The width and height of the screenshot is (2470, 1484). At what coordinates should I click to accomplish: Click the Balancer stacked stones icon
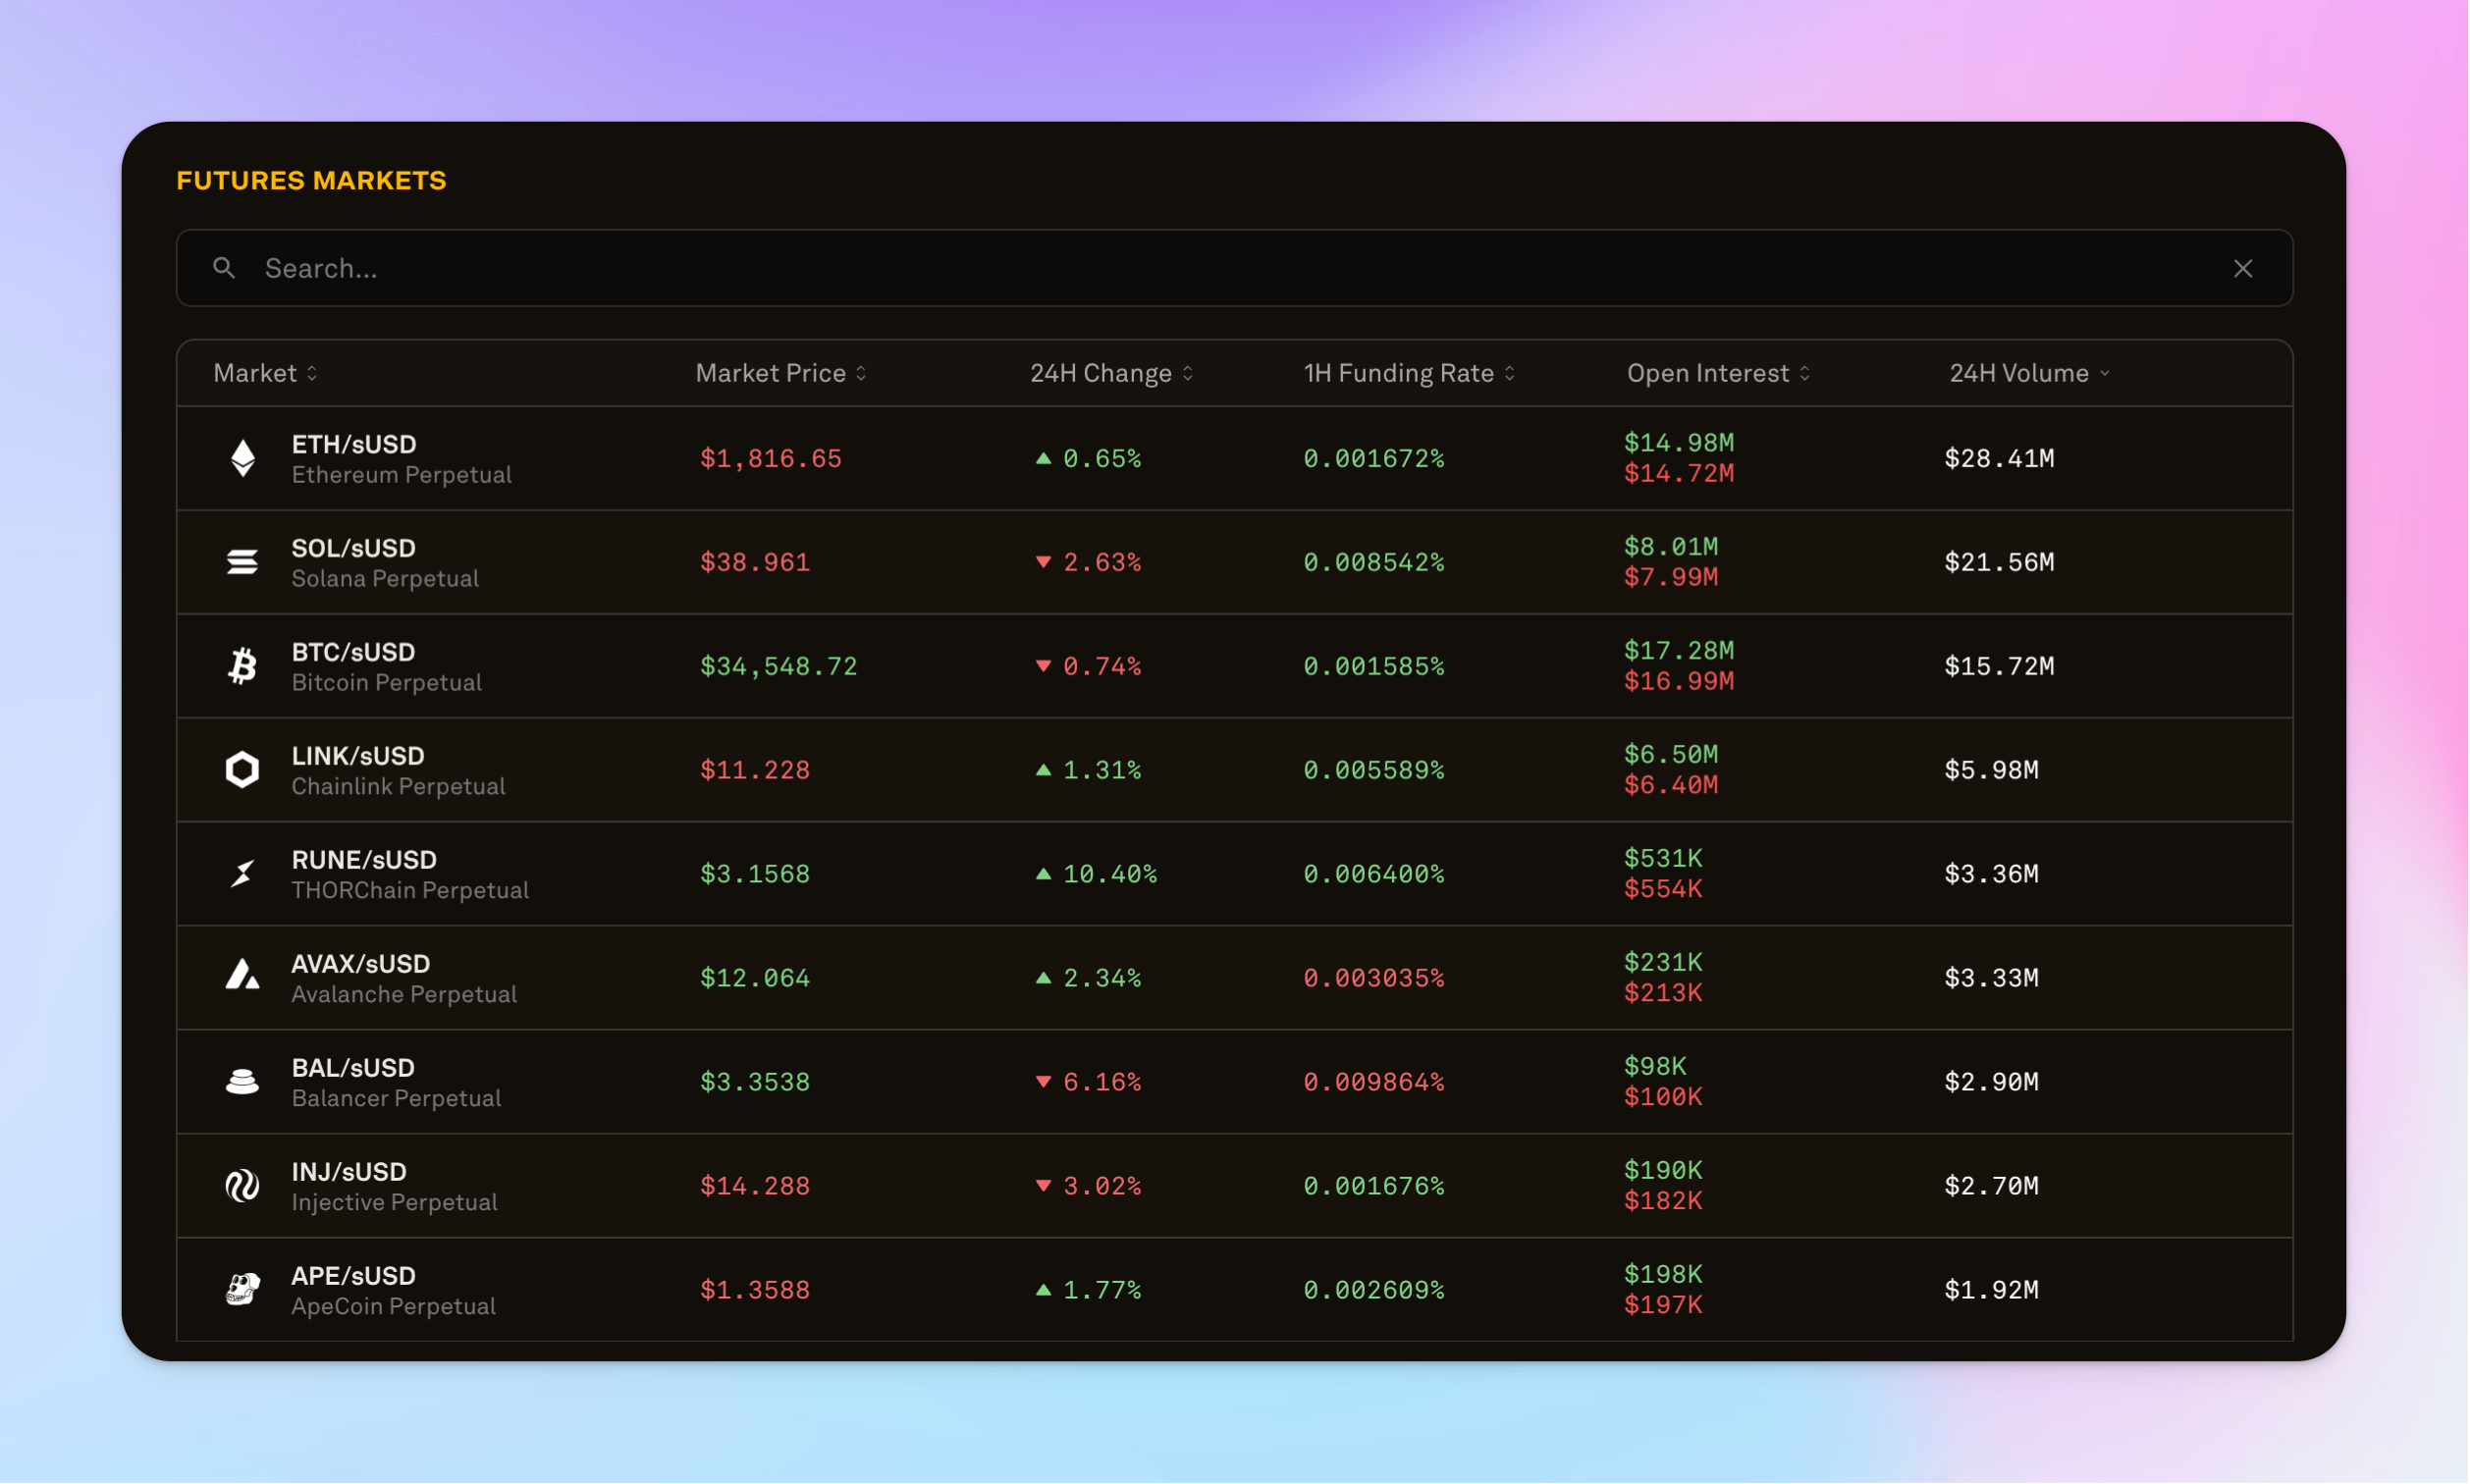[243, 1082]
